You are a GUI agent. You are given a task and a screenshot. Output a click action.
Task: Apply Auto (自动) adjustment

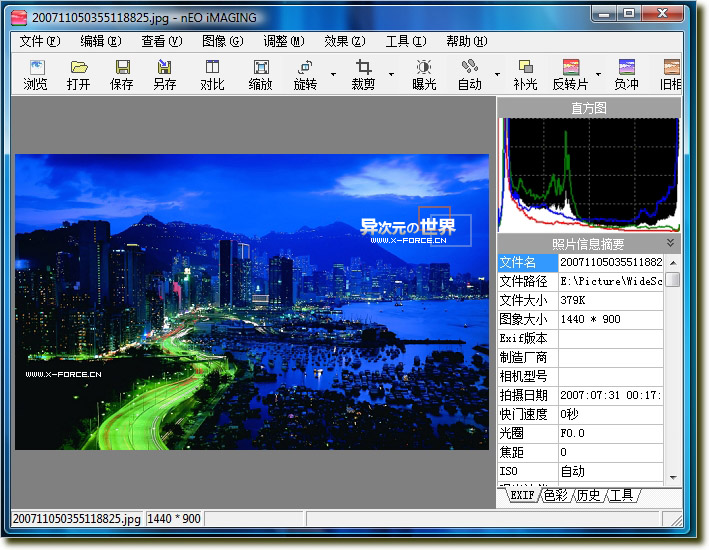pos(470,75)
